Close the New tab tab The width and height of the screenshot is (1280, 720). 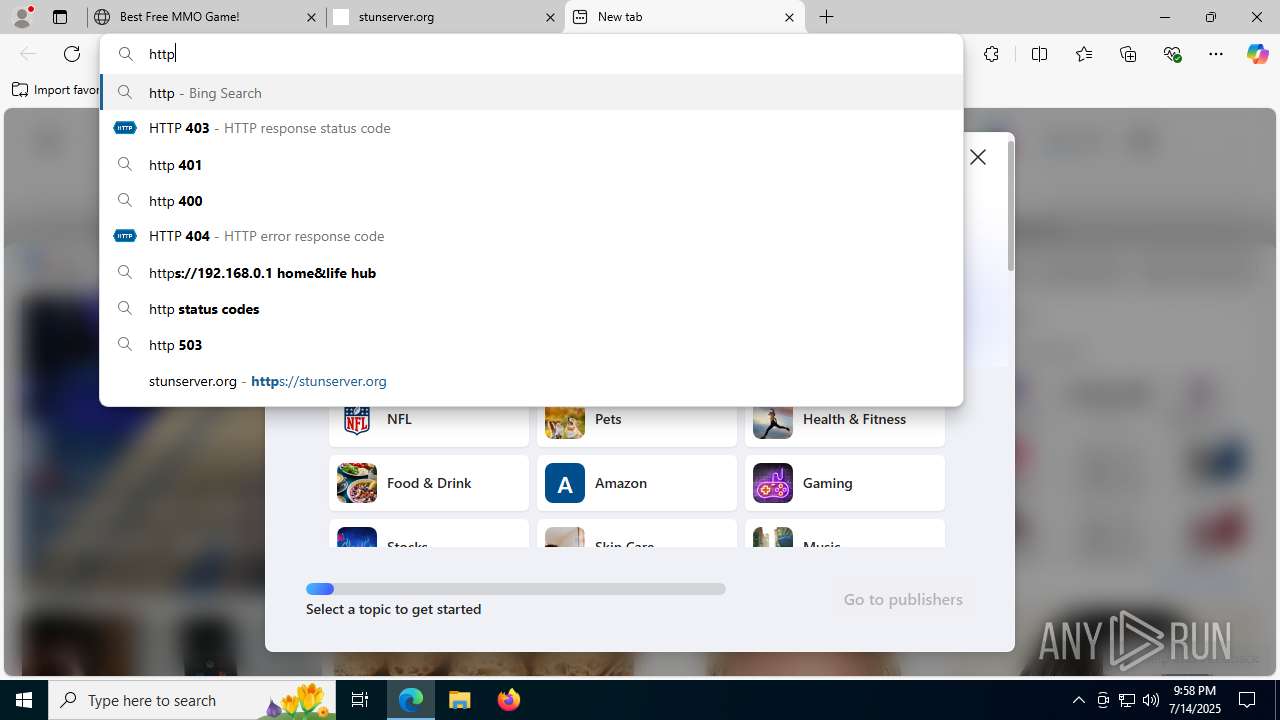coord(789,17)
